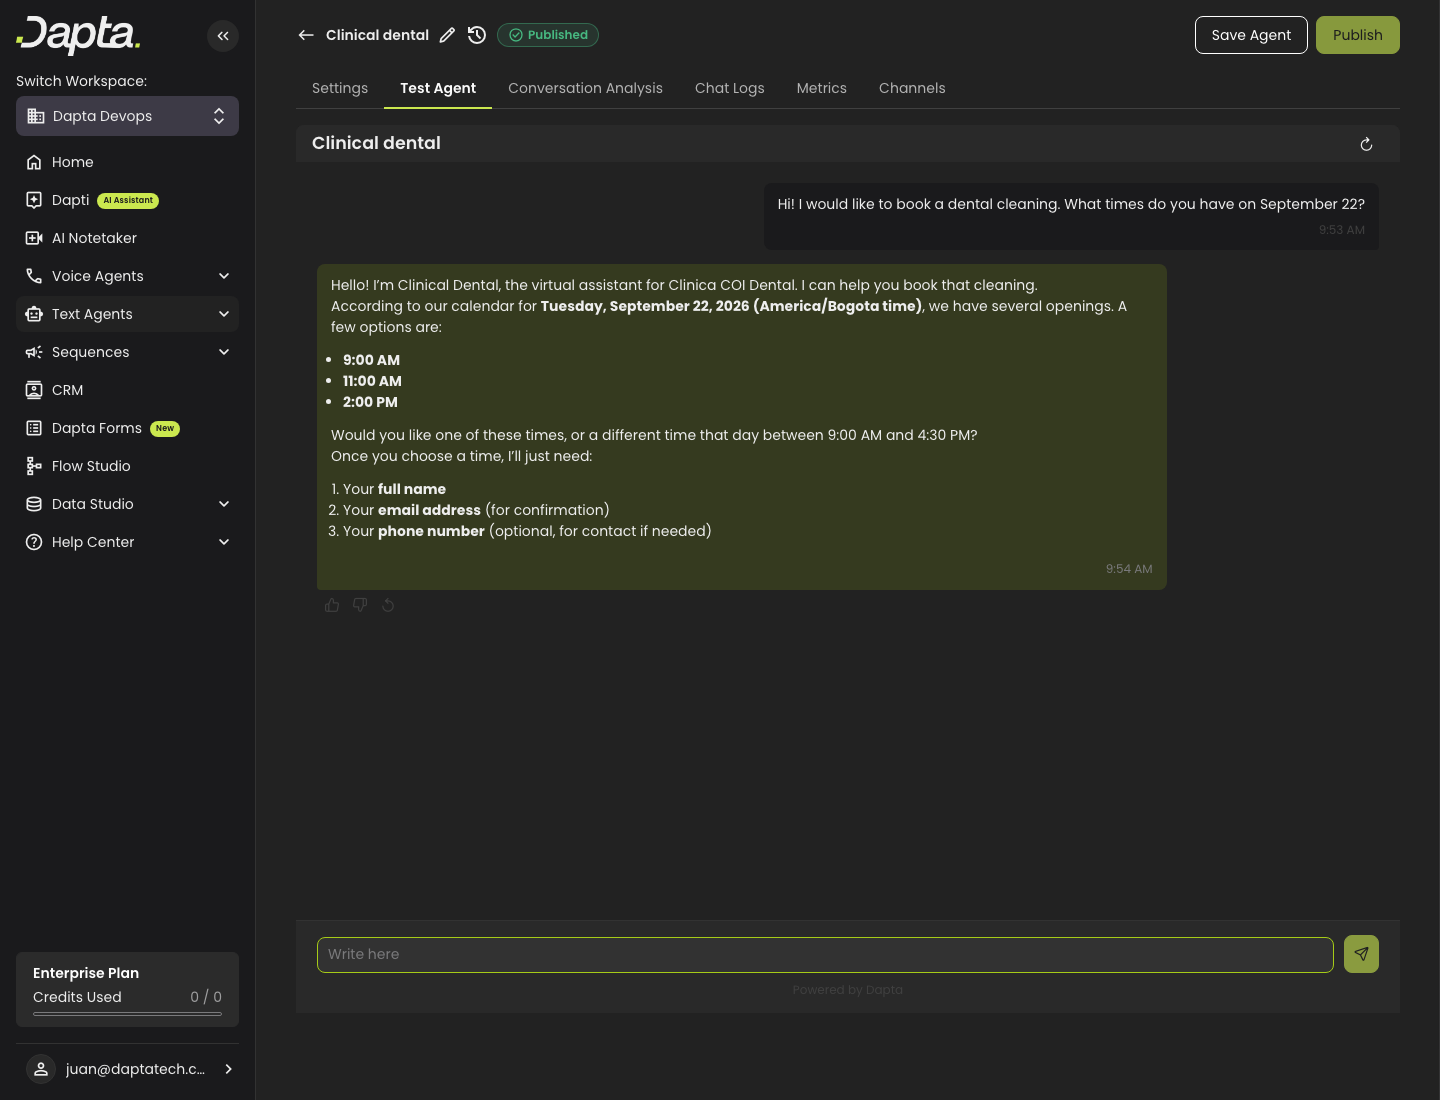Expand the Voice Agents menu

pos(127,276)
